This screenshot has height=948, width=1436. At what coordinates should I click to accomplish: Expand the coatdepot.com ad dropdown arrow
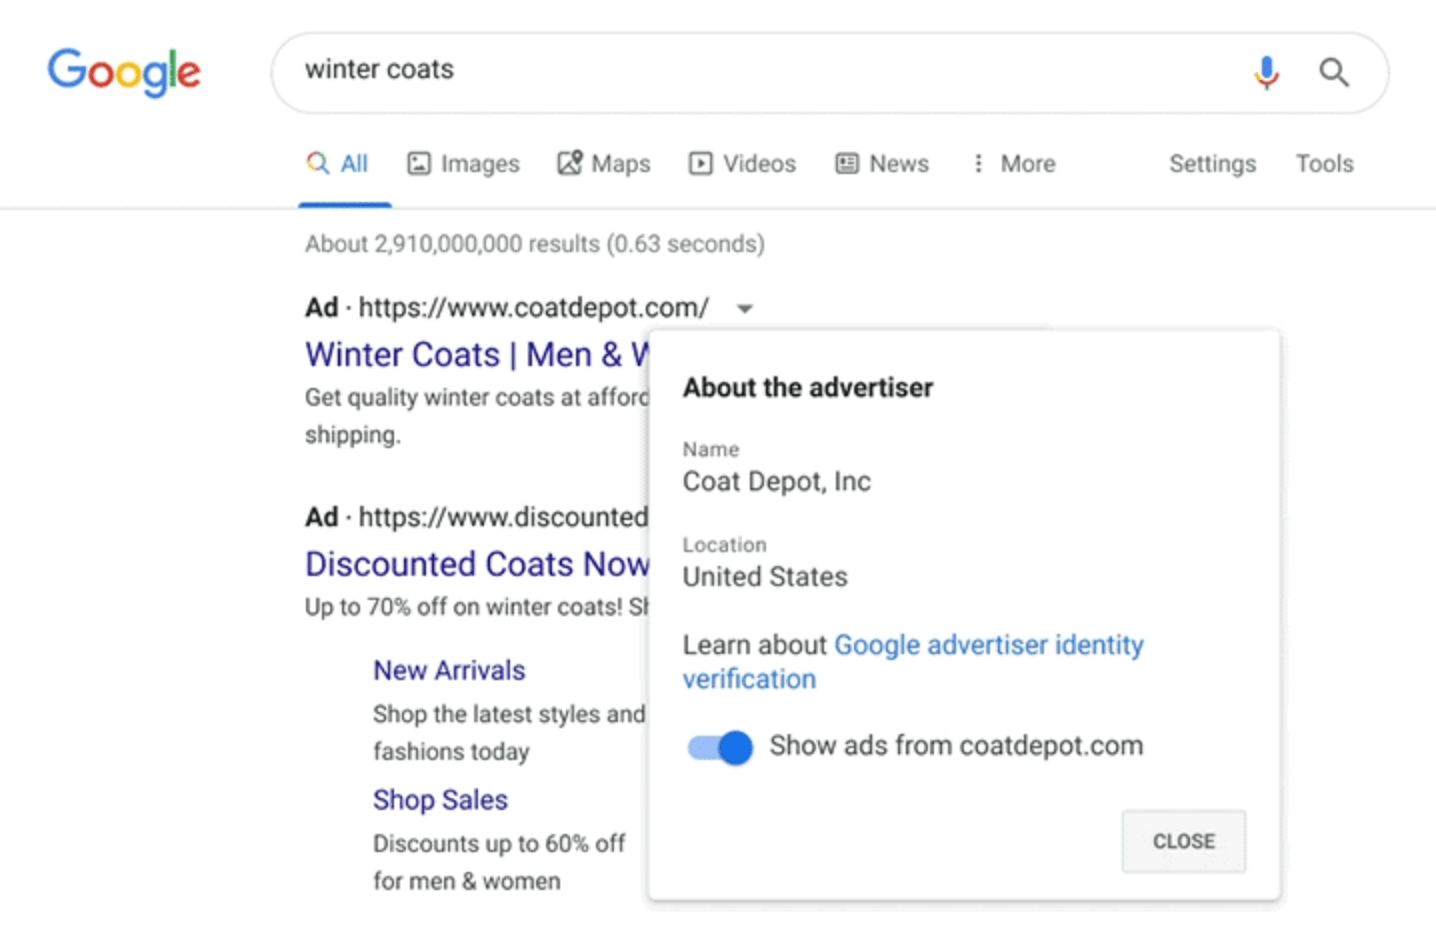coord(744,309)
